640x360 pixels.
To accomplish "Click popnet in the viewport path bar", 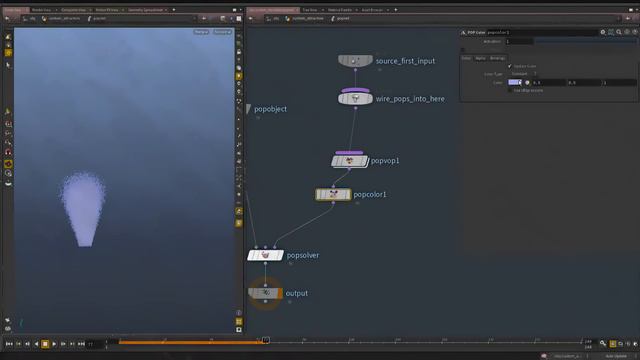I will (99, 18).
